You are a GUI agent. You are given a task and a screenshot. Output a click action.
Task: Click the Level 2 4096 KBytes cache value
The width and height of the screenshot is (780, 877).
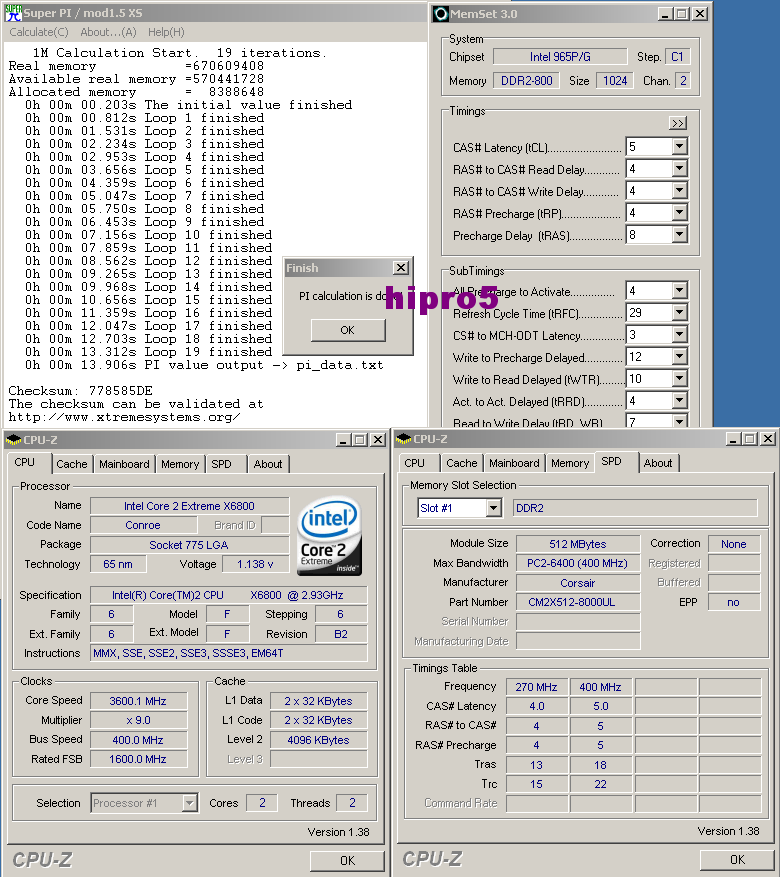(x=318, y=740)
